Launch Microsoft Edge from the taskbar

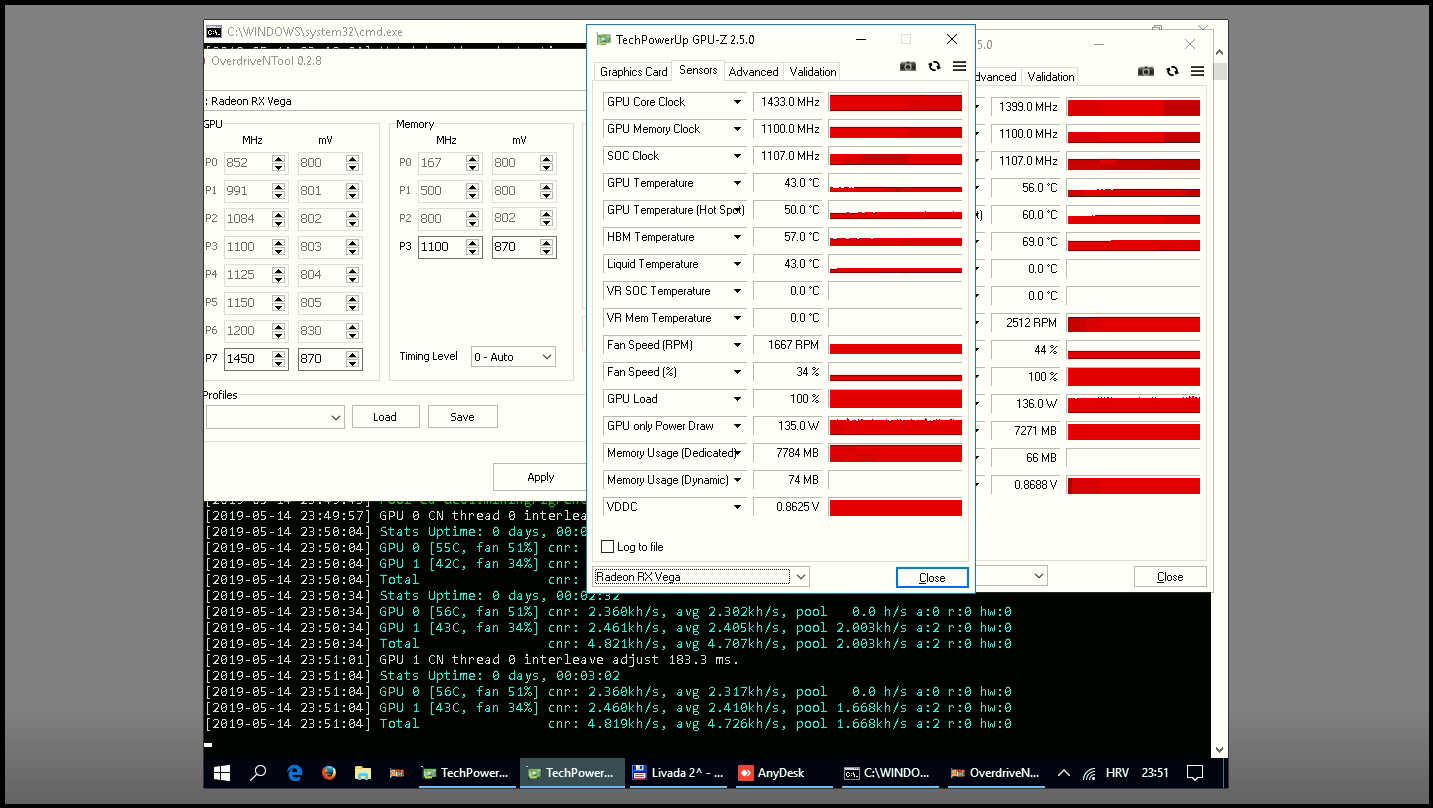295,772
